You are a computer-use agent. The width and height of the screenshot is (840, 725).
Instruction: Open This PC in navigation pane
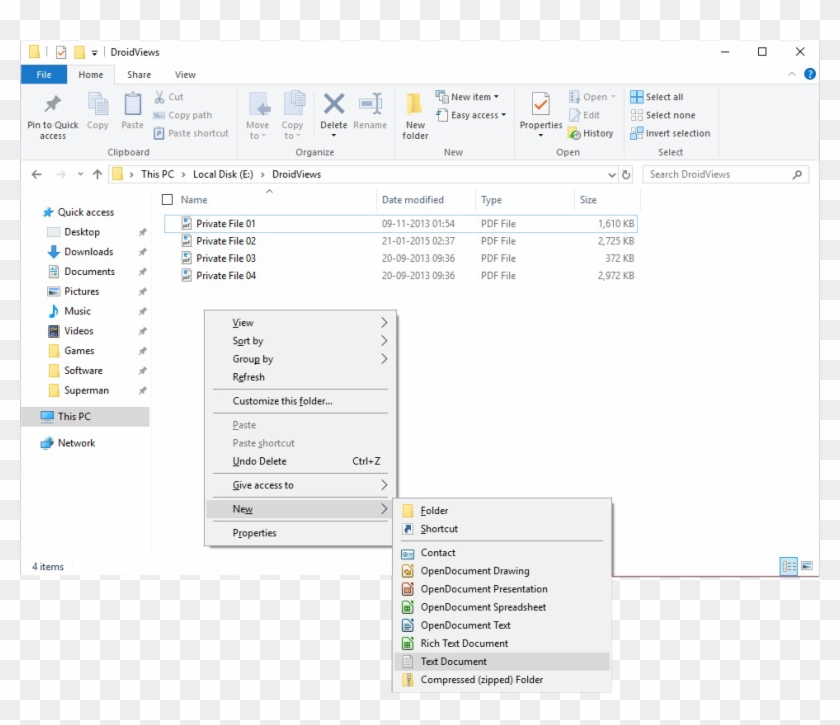click(x=85, y=416)
